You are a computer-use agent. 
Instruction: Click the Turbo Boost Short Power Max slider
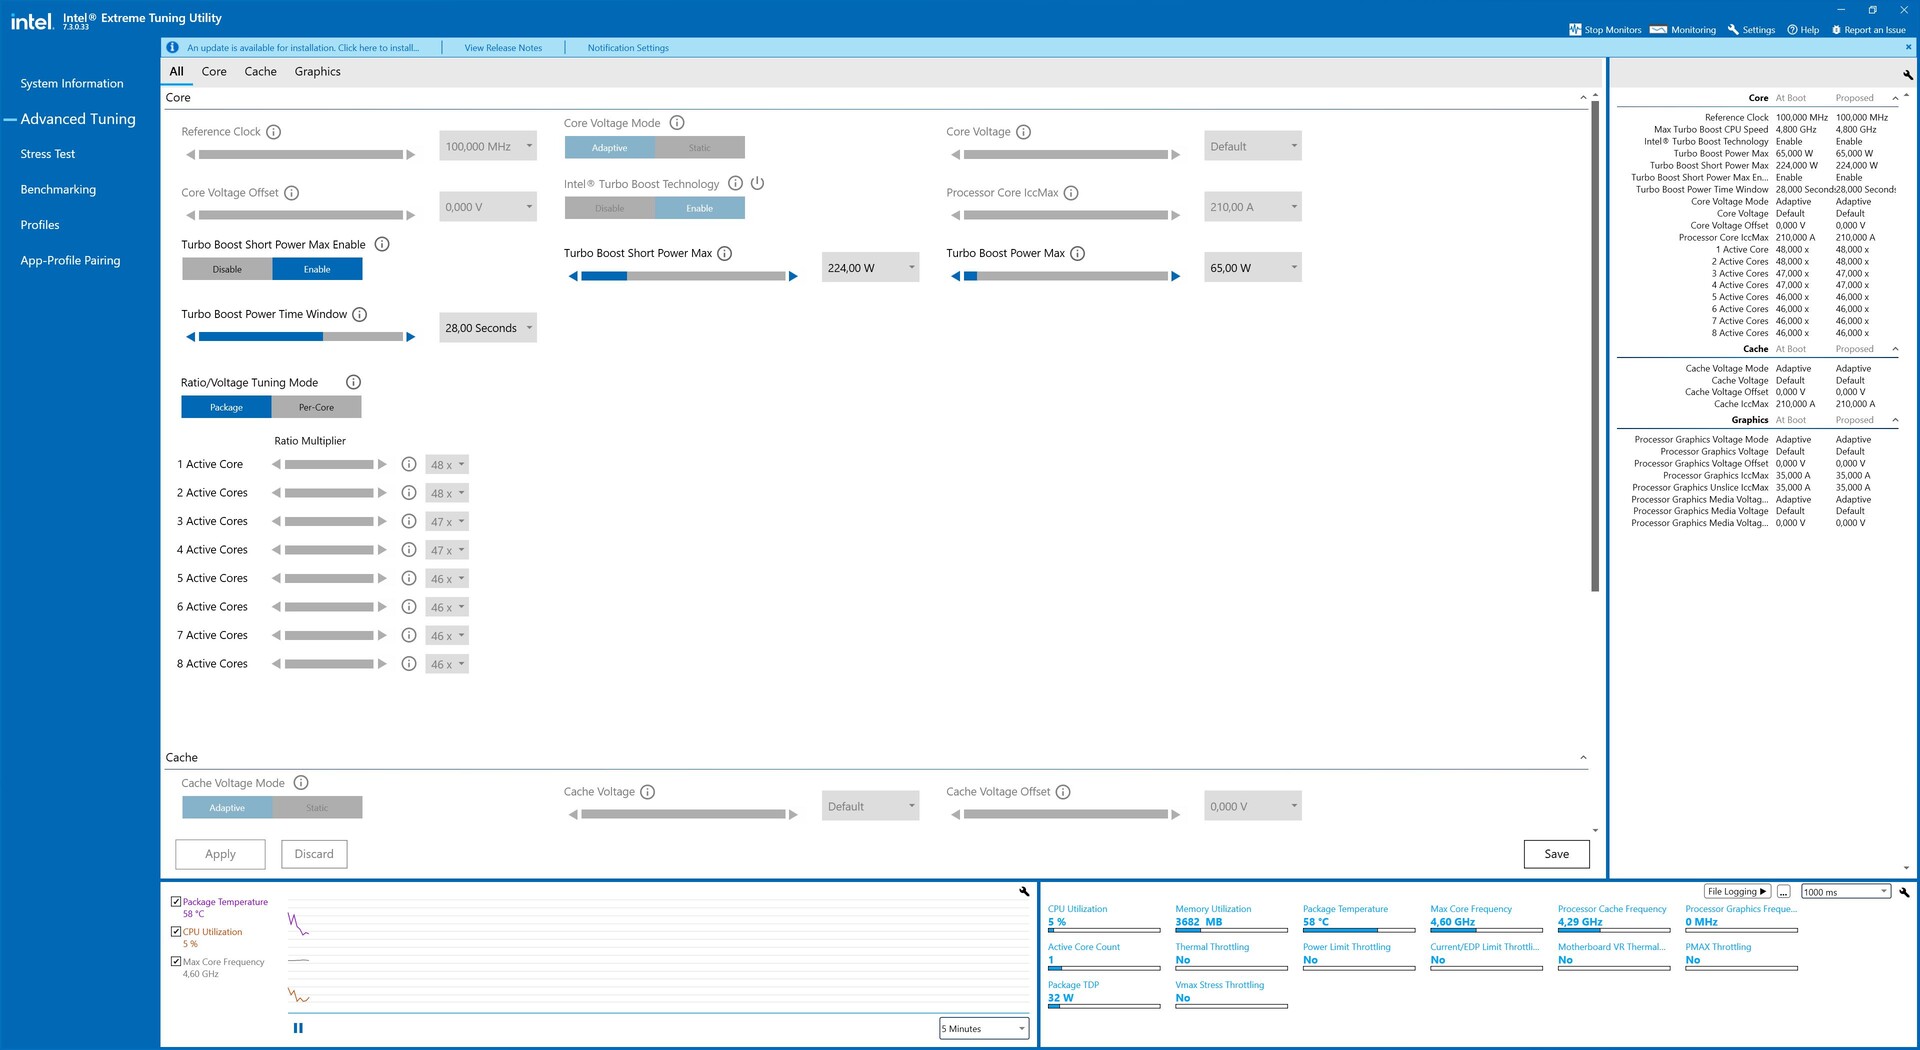pos(683,277)
